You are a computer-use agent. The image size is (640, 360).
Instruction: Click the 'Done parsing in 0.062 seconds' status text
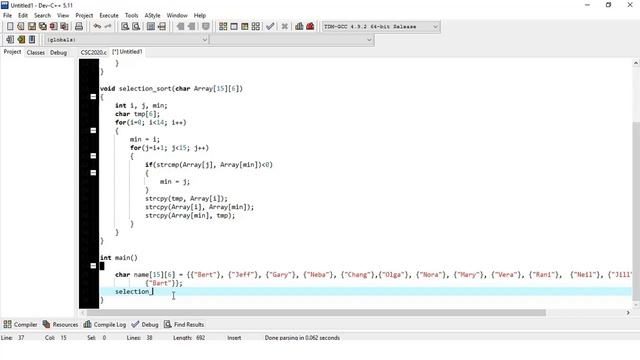tap(302, 338)
